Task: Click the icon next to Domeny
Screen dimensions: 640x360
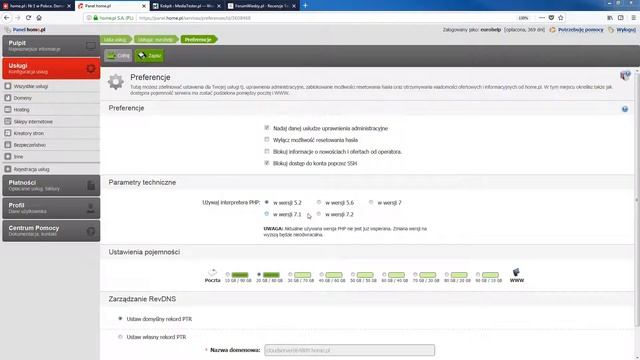Action: (x=8, y=98)
